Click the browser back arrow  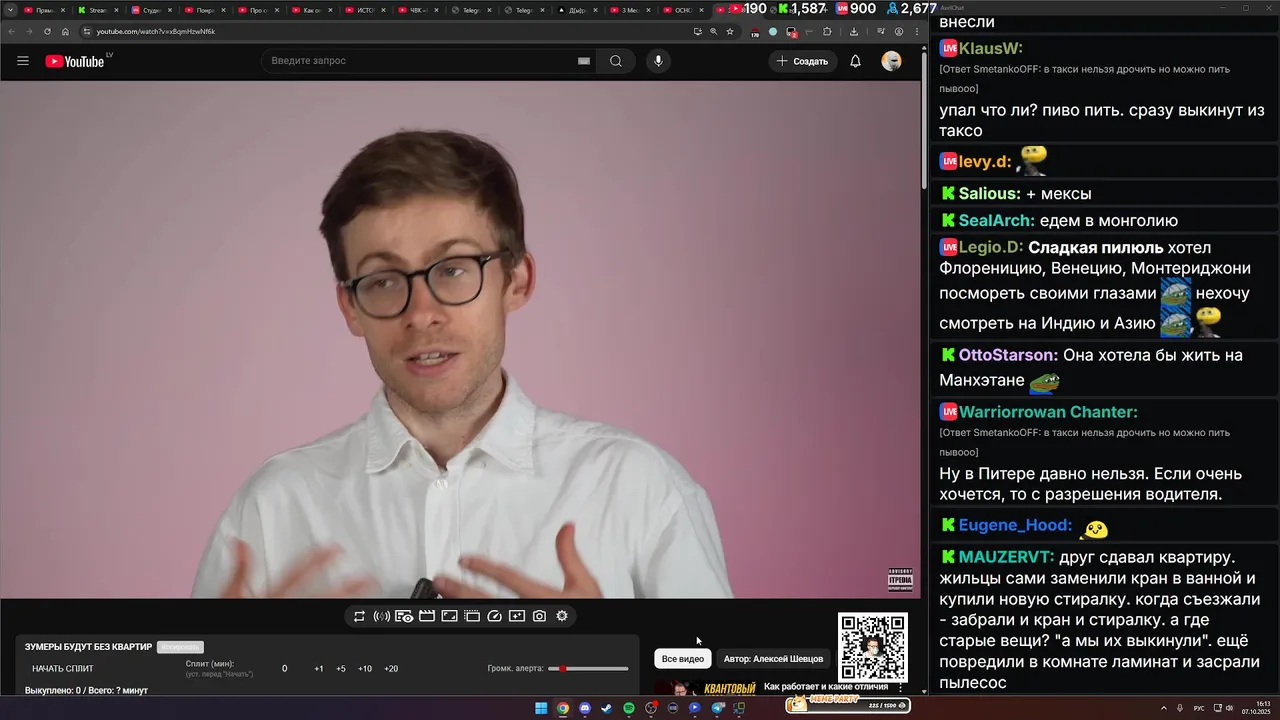pyautogui.click(x=12, y=31)
